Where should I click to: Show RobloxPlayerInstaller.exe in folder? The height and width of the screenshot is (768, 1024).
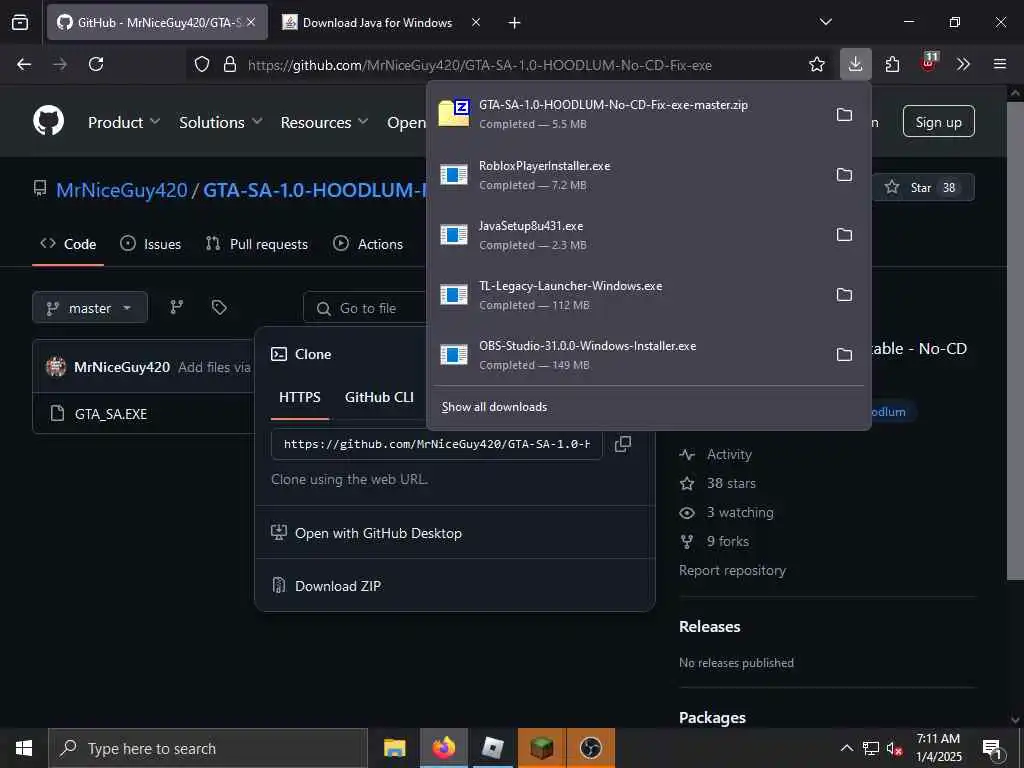click(844, 174)
